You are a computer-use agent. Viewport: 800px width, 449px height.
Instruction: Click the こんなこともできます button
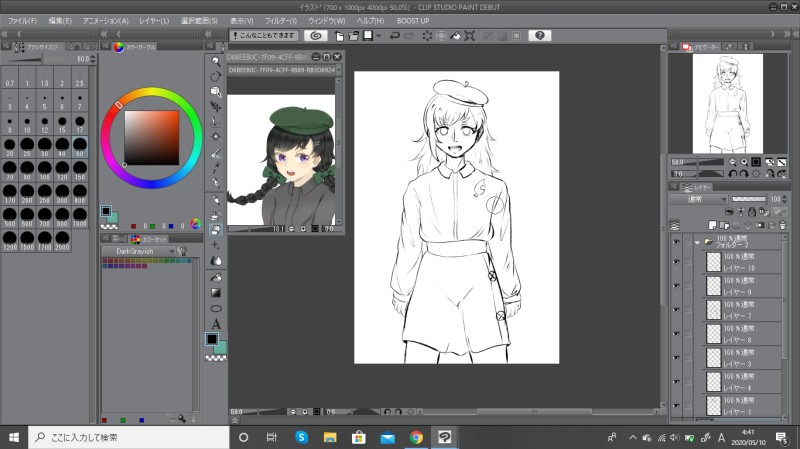[264, 35]
